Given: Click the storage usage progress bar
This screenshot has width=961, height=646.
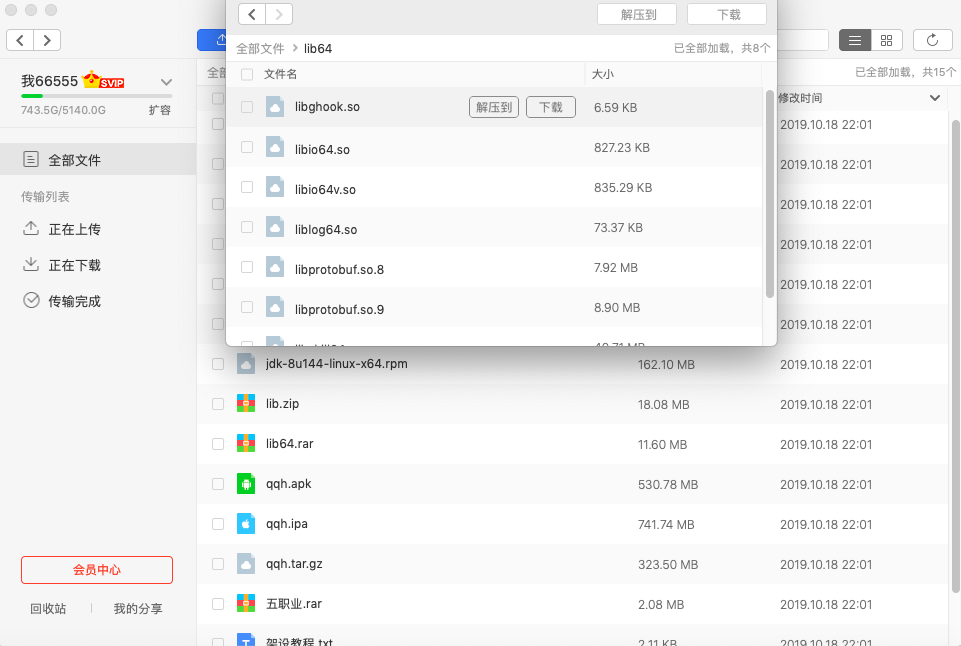Looking at the screenshot, I should [96, 96].
